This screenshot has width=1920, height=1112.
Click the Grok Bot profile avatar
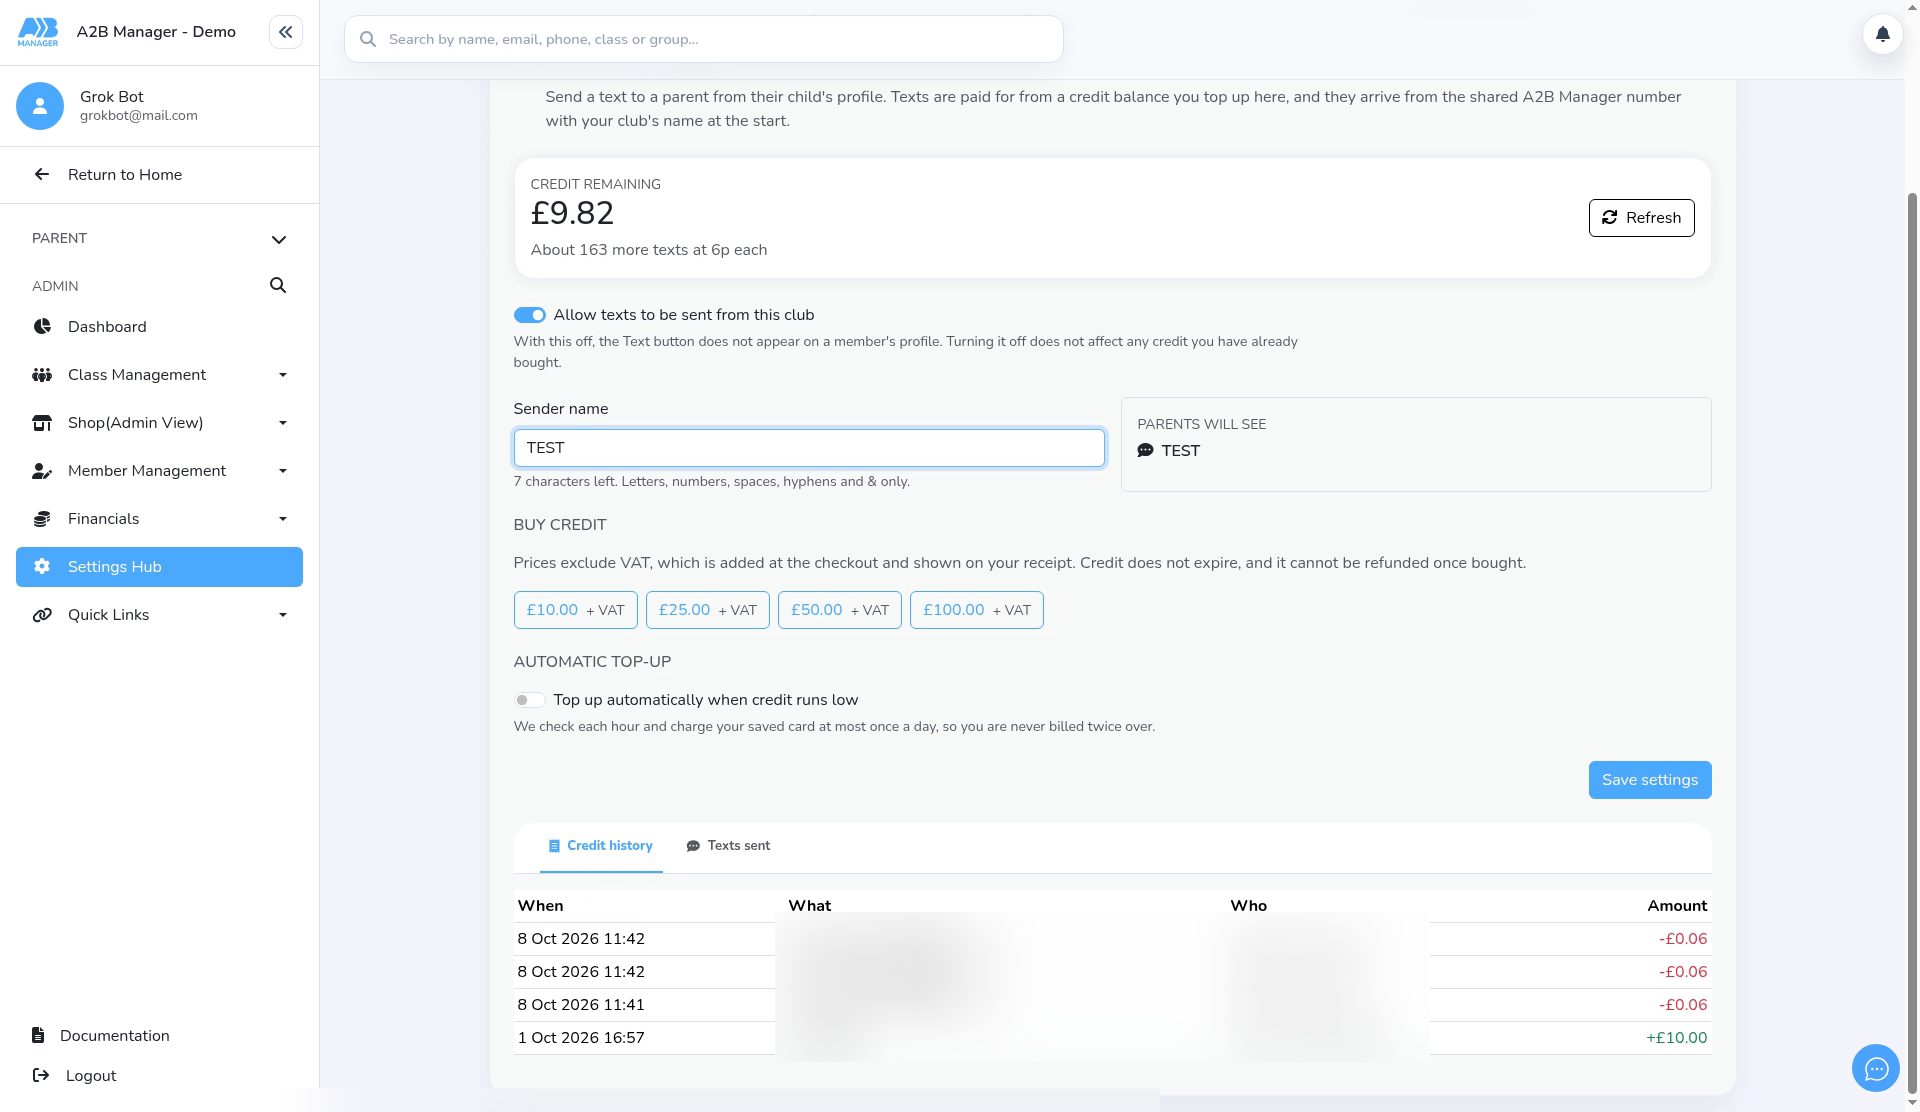point(40,106)
